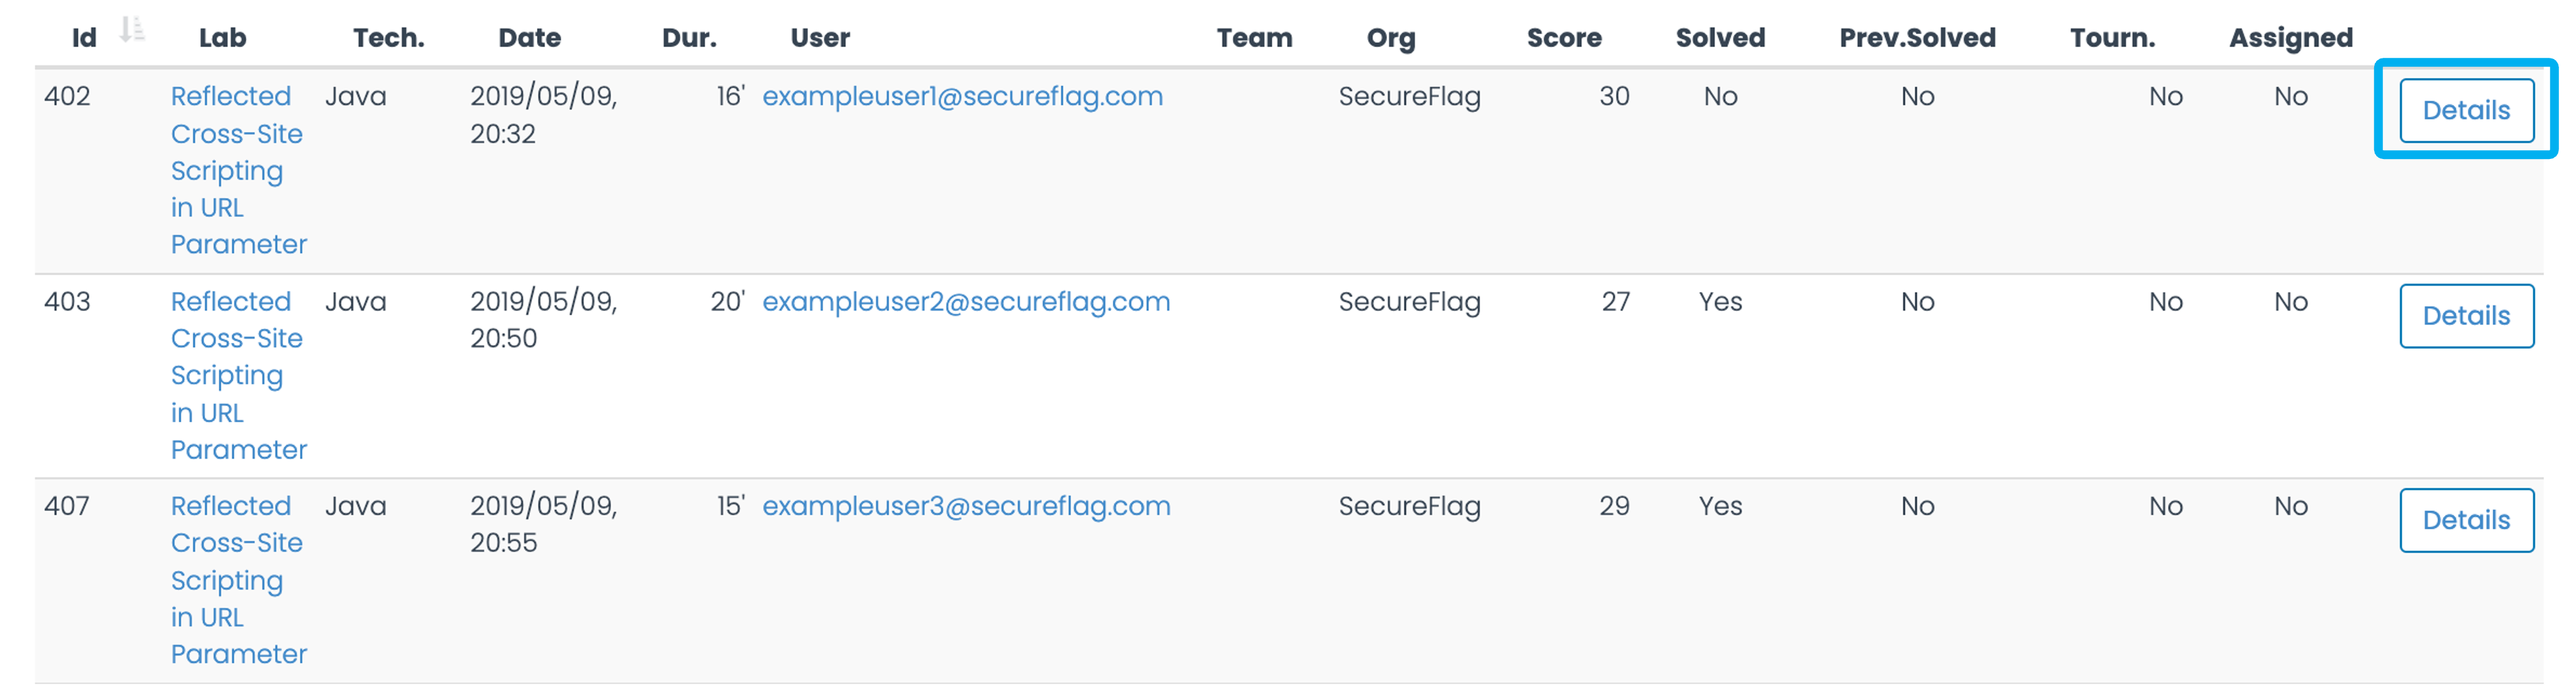The width and height of the screenshot is (2576, 685).
Task: Open Reflected Cross-Site Scripting lab in row 407
Action: point(238,580)
